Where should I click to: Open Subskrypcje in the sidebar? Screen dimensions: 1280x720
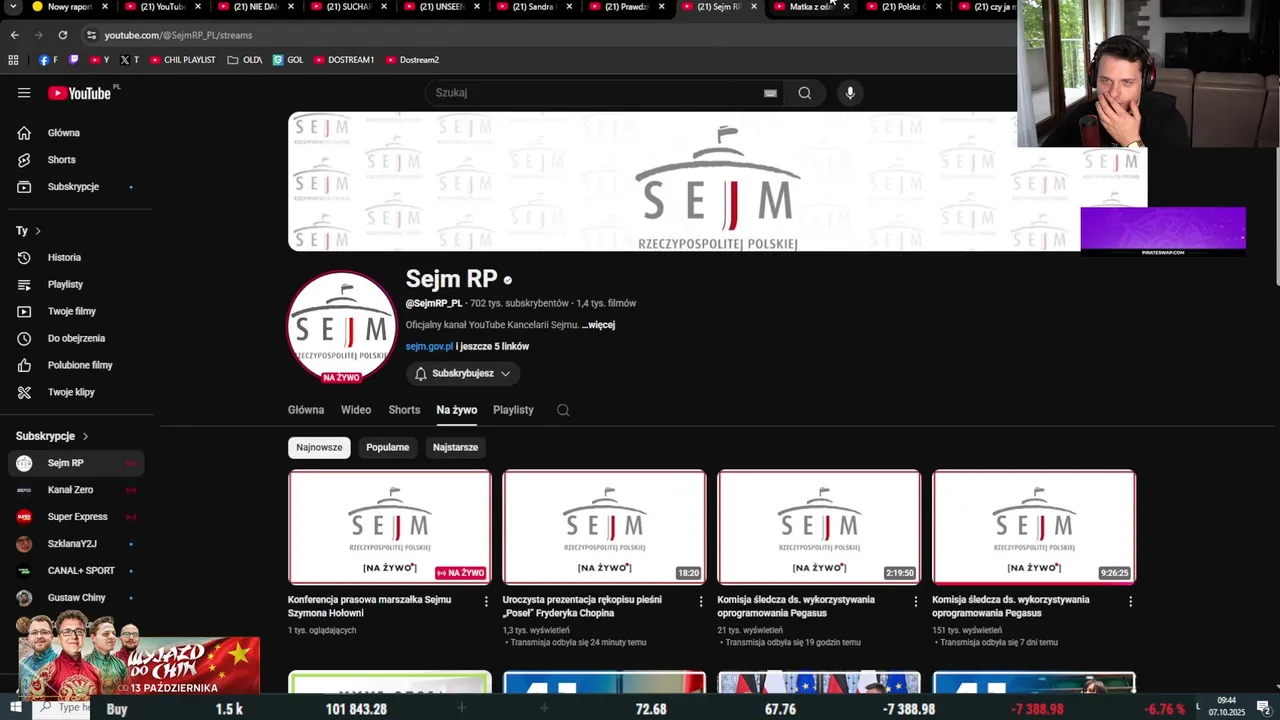click(x=76, y=187)
